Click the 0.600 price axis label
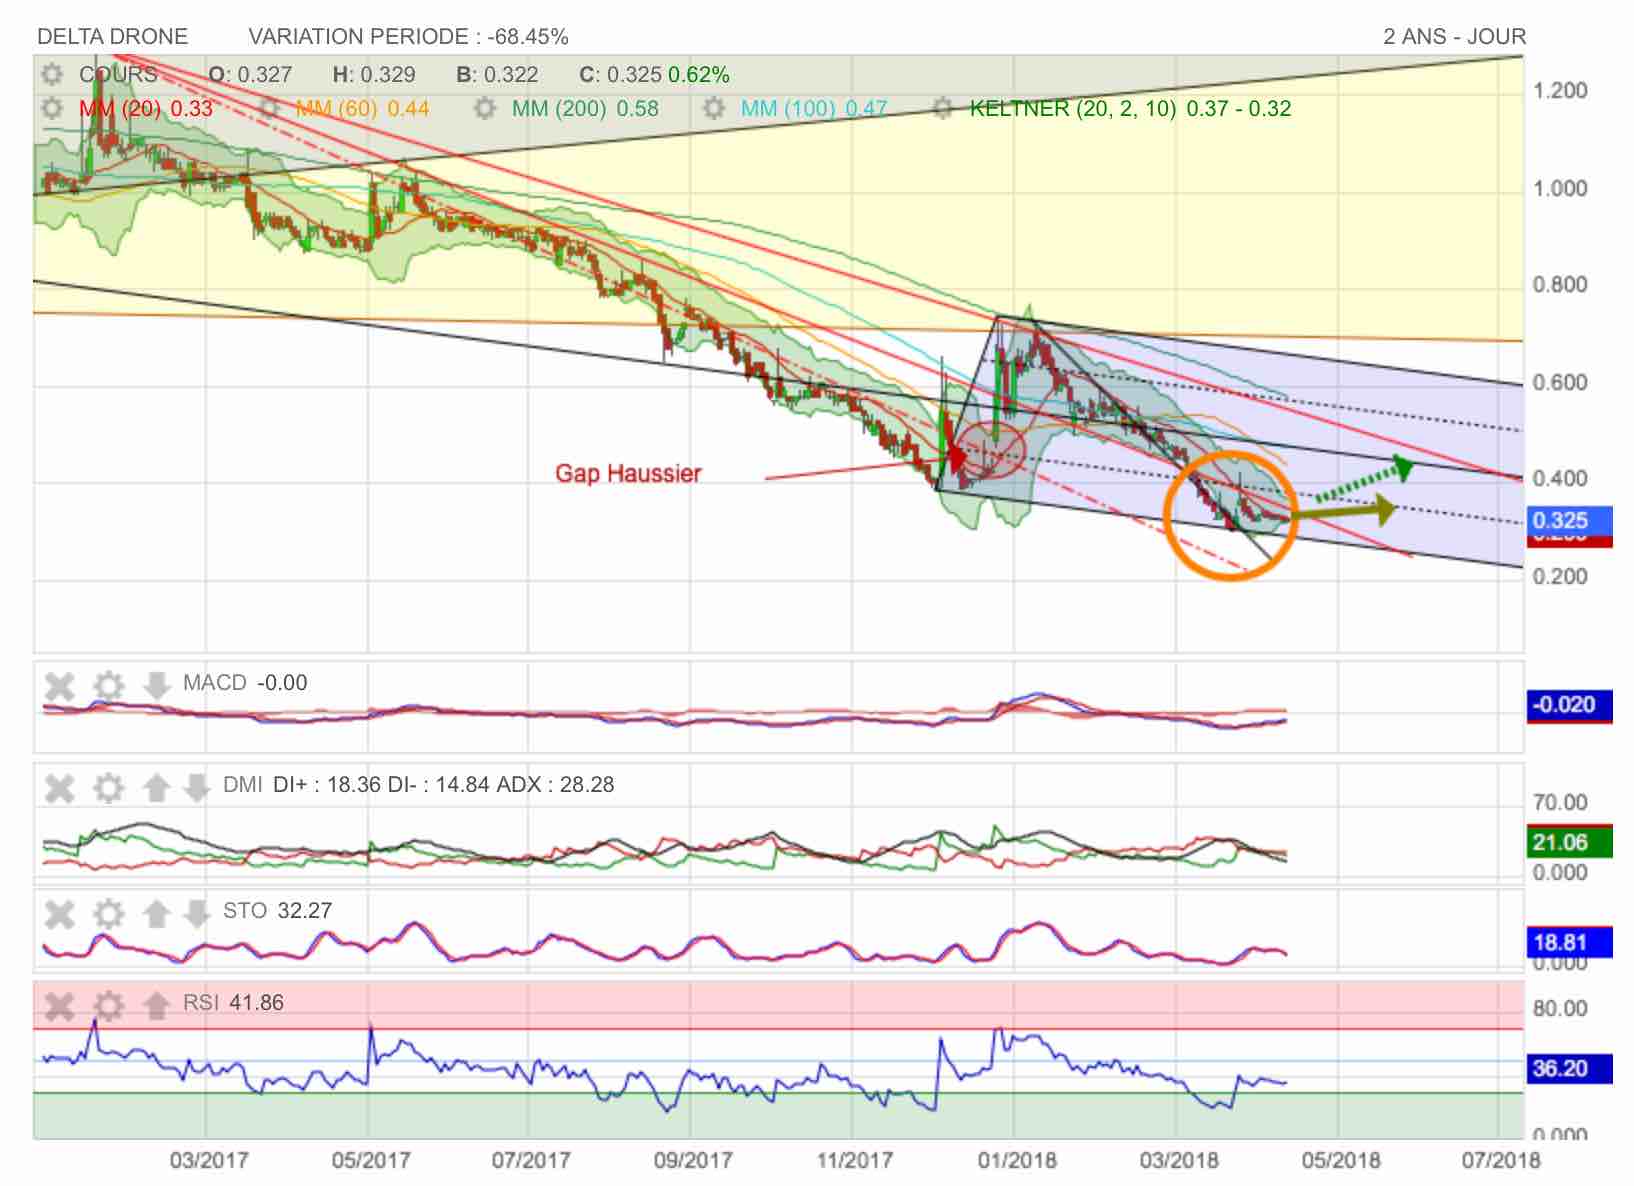Viewport: 1634px width, 1186px height. click(x=1560, y=383)
